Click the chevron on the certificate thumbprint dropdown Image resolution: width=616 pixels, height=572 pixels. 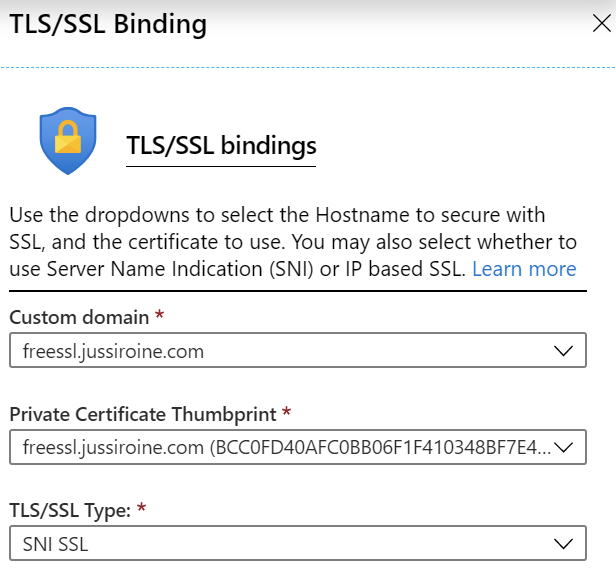(563, 447)
